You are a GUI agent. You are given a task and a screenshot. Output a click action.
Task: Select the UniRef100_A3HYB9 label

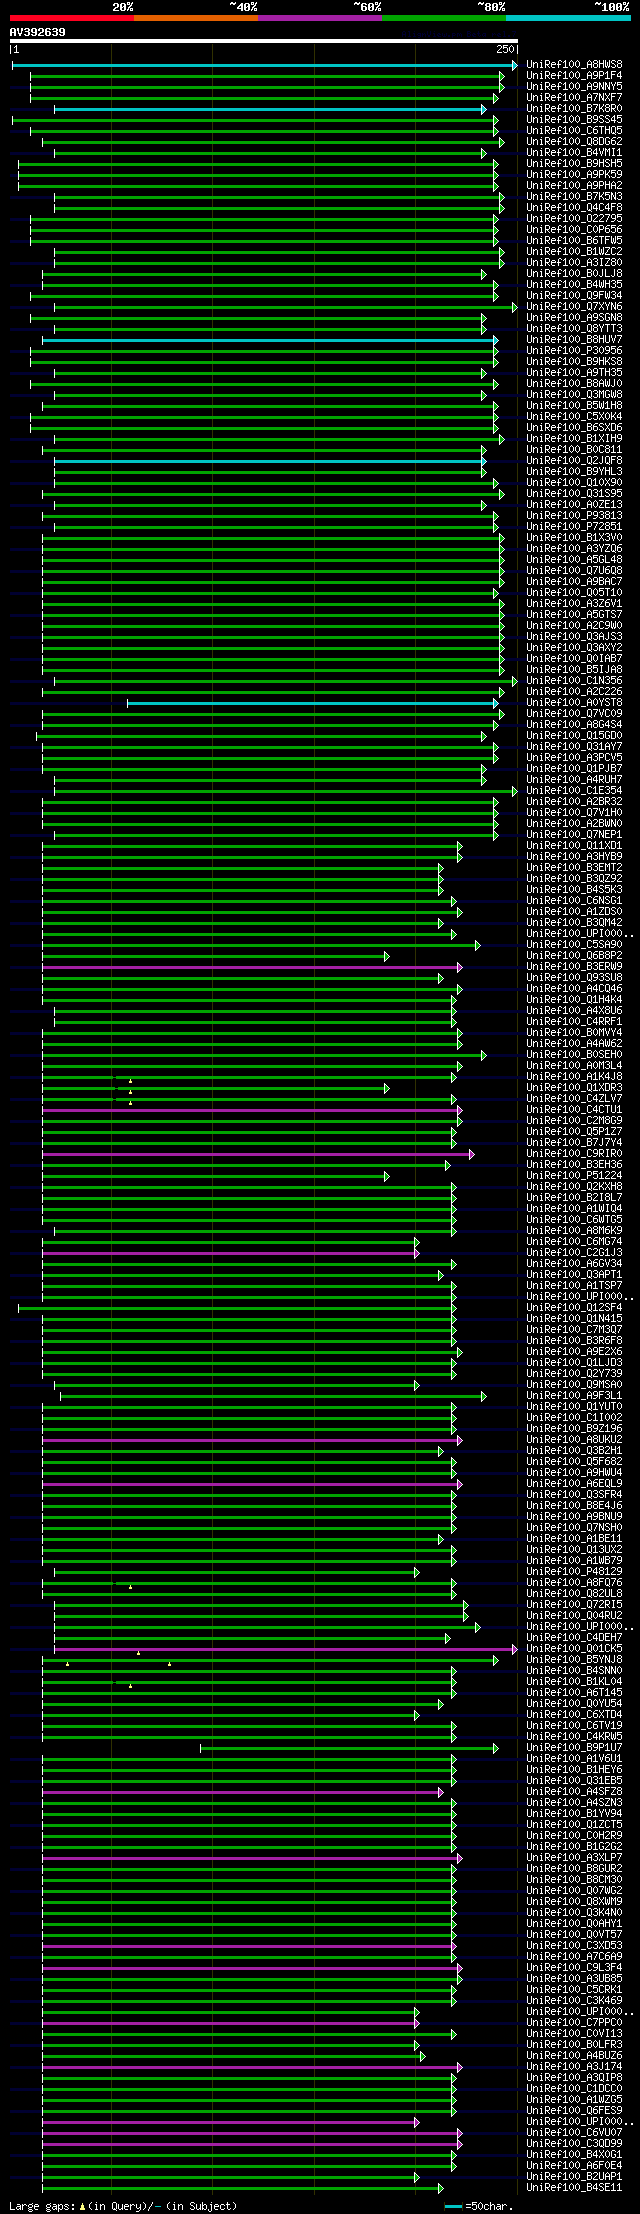[x=574, y=857]
